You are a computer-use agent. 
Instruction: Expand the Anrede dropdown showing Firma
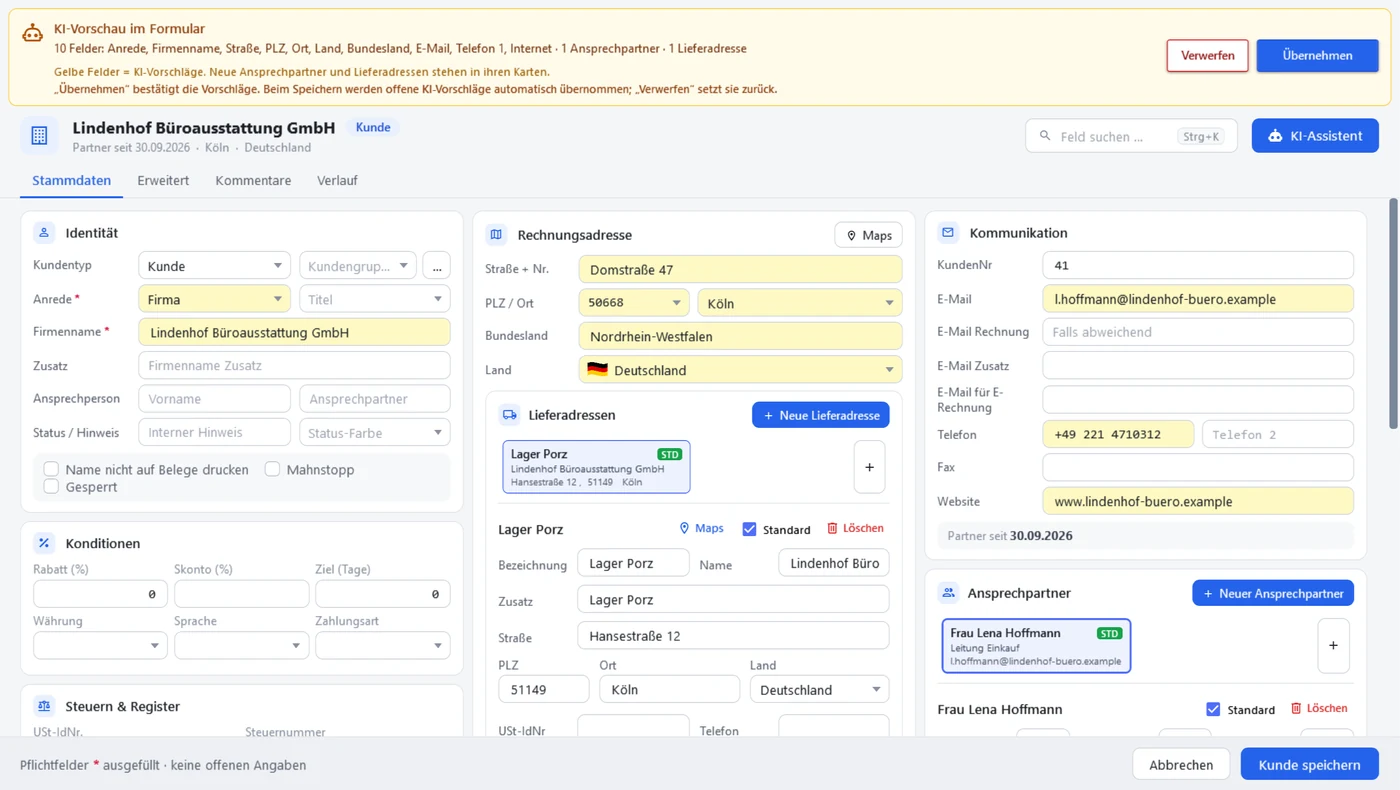point(214,299)
